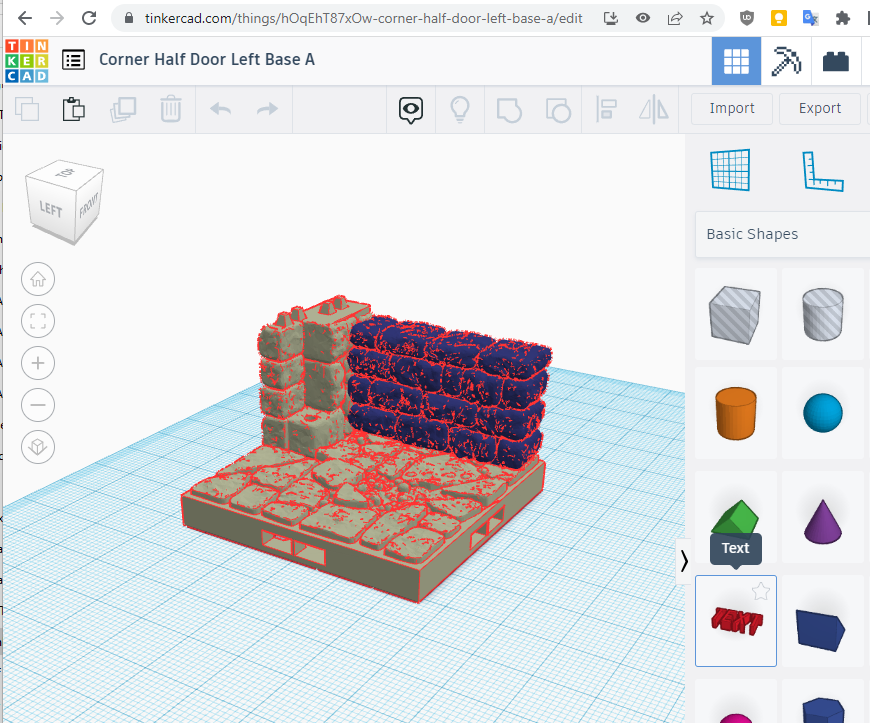The image size is (870, 723).
Task: Click the Mirror tool icon
Action: [x=654, y=109]
